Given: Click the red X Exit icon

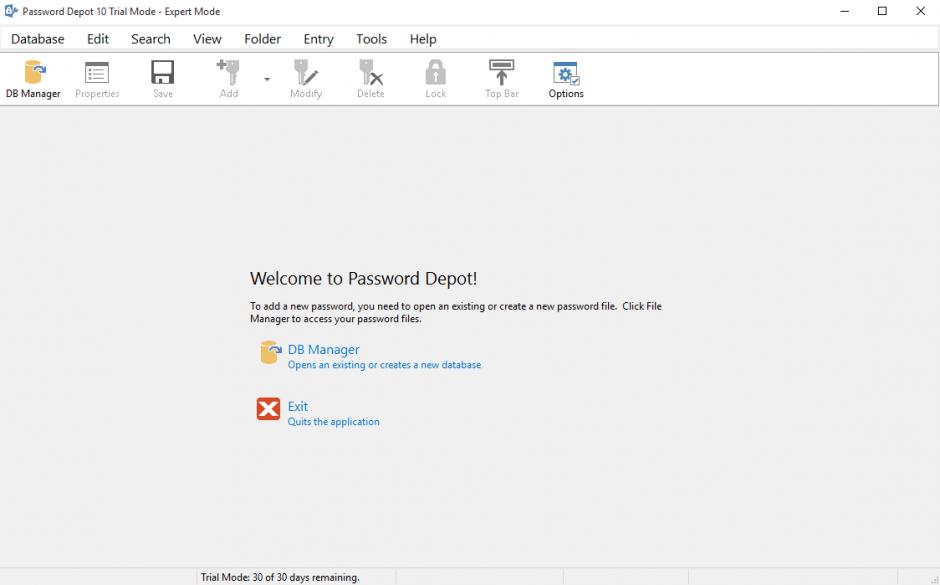Looking at the screenshot, I should pos(268,409).
